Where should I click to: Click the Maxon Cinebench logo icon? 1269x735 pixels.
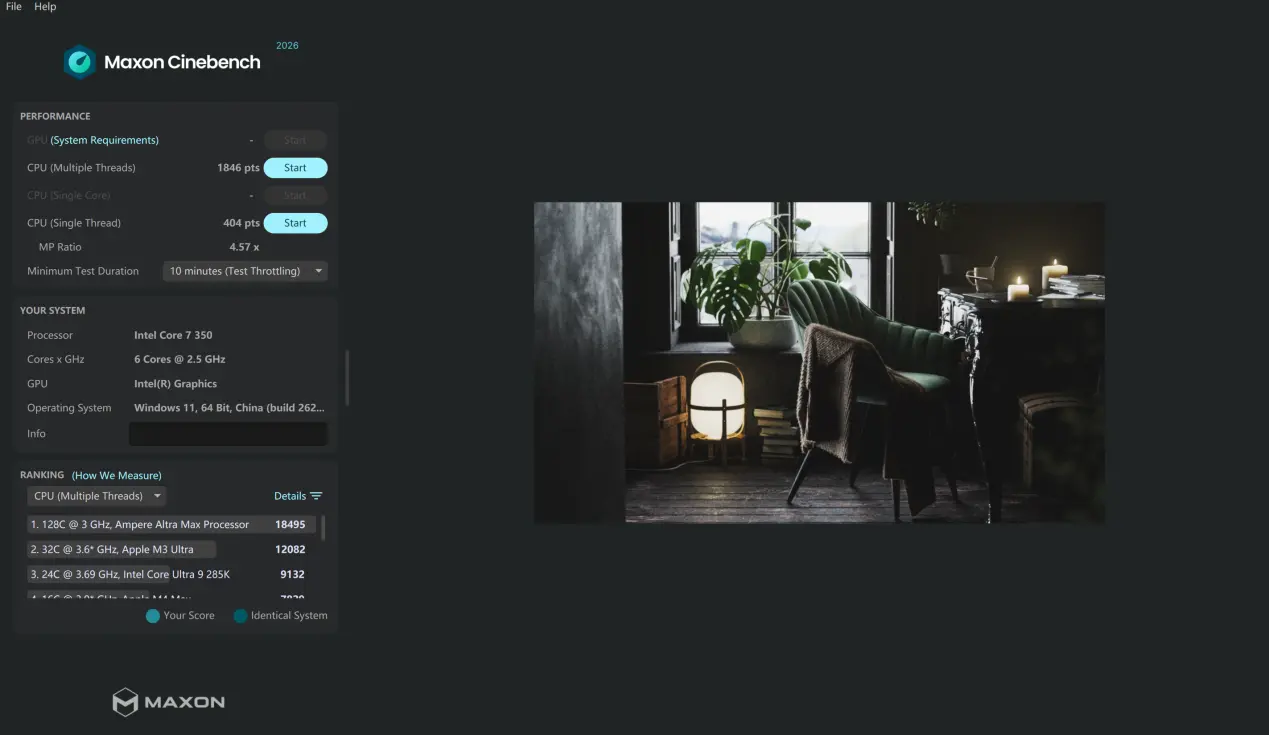tap(80, 62)
